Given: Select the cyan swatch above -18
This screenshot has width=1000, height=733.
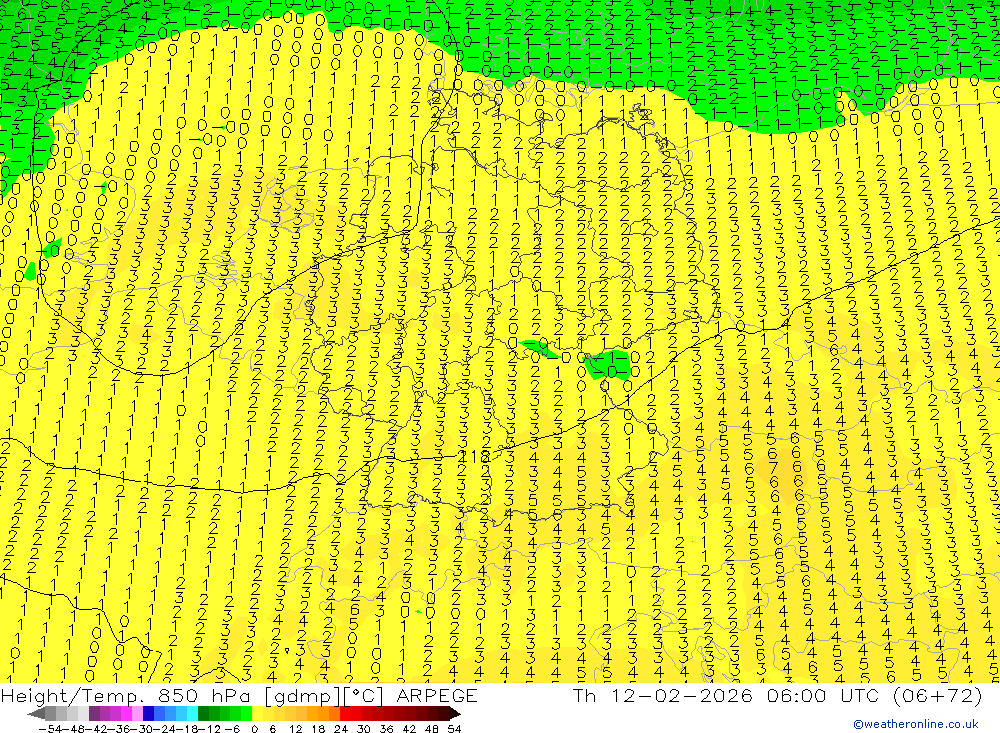Looking at the screenshot, I should click(x=192, y=714).
